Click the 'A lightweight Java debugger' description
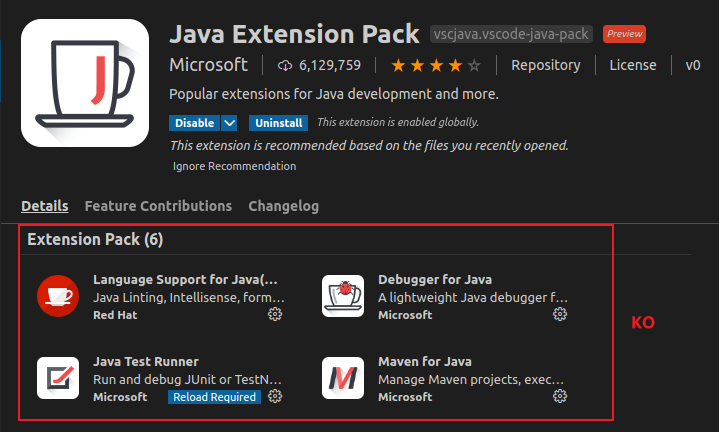Viewport: 719px width, 432px height. pos(473,298)
